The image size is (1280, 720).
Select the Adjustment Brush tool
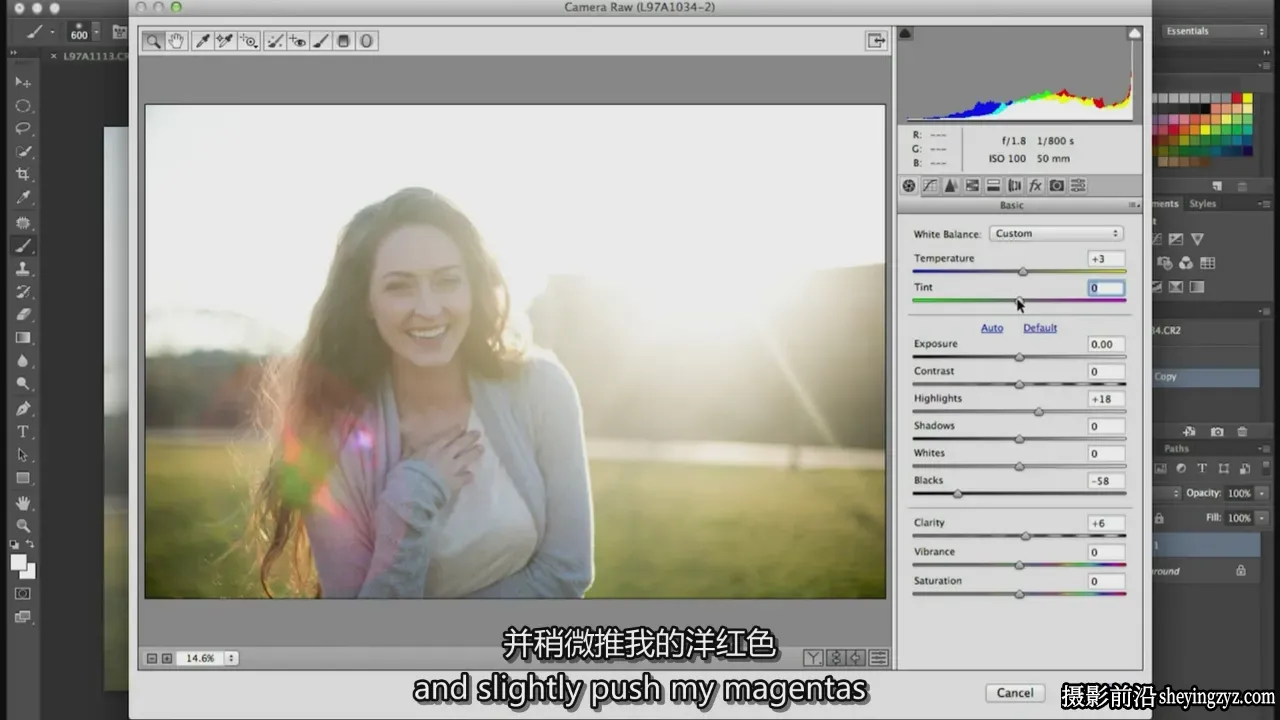coord(320,41)
